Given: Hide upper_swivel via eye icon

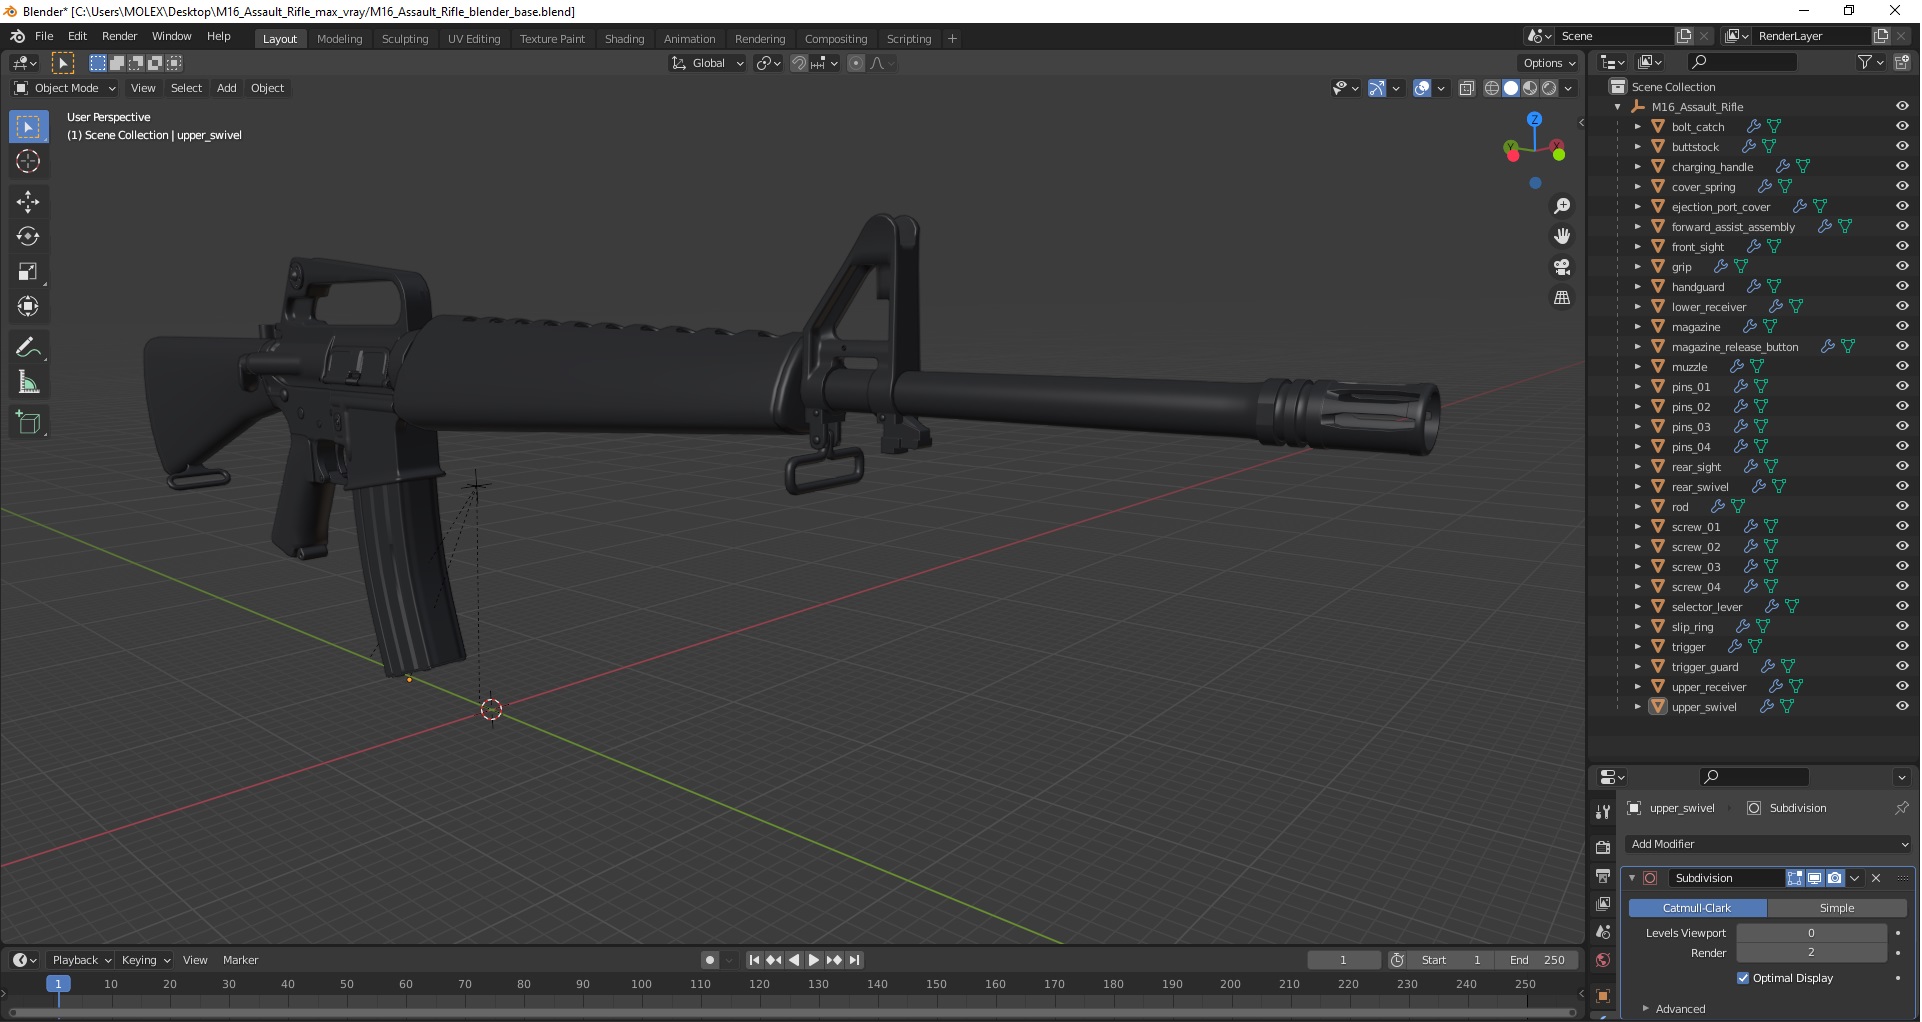Looking at the screenshot, I should [x=1902, y=707].
